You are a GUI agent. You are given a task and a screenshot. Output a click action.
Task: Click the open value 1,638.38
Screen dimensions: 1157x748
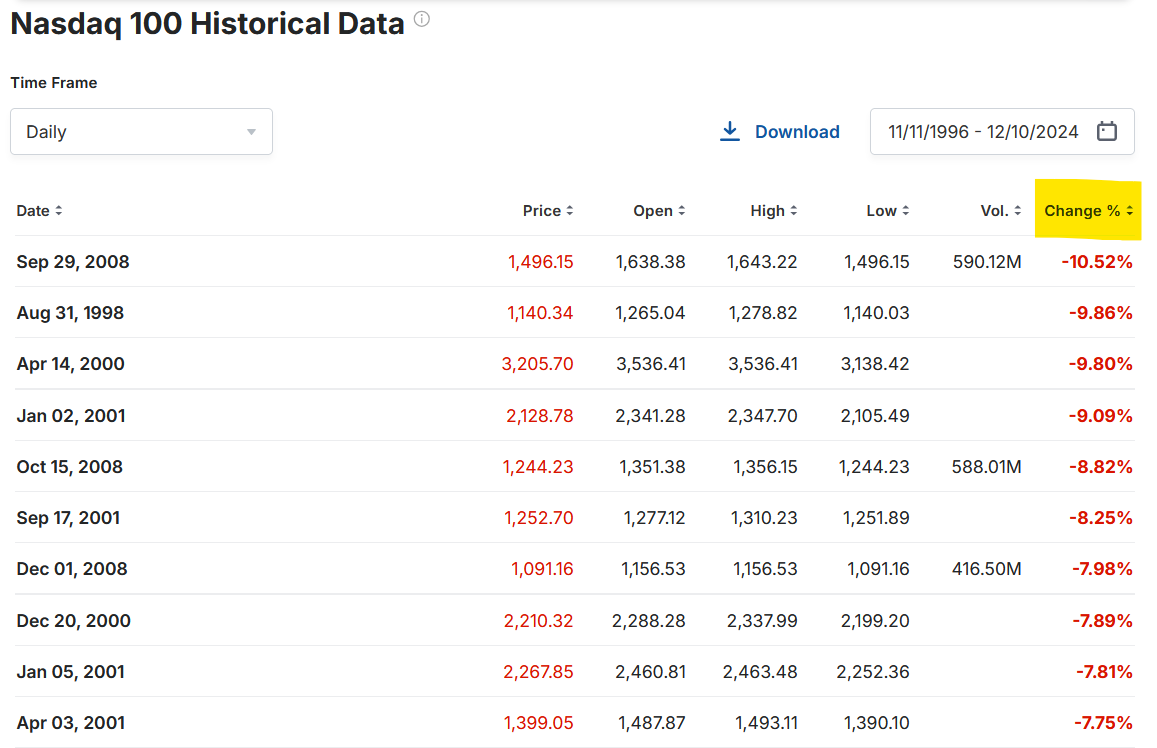pos(650,262)
